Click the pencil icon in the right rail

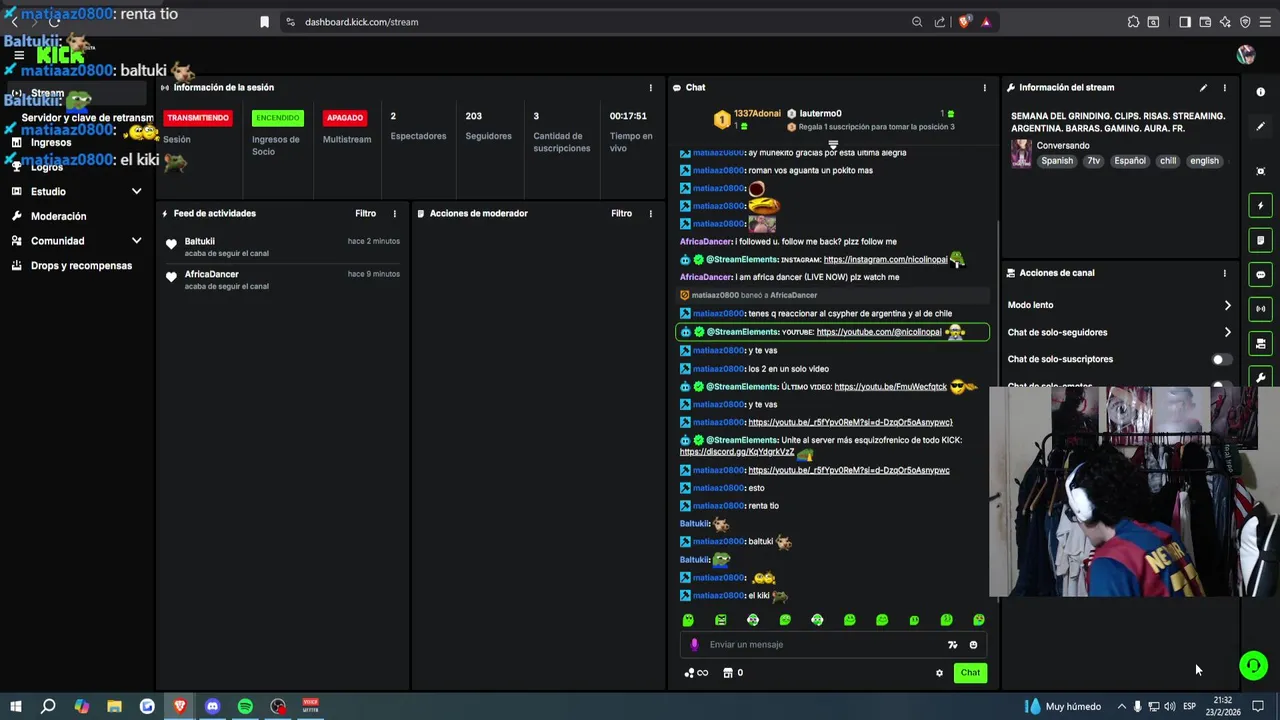pyautogui.click(x=1261, y=127)
